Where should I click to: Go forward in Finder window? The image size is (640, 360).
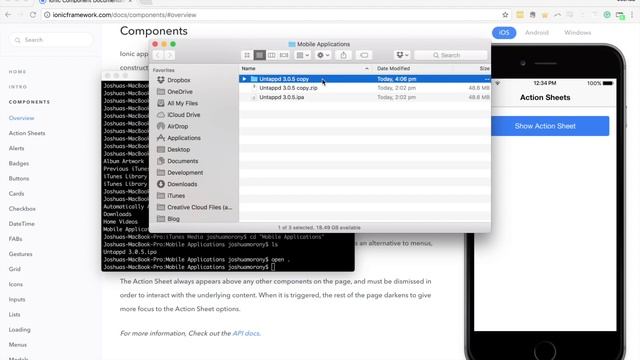point(170,55)
